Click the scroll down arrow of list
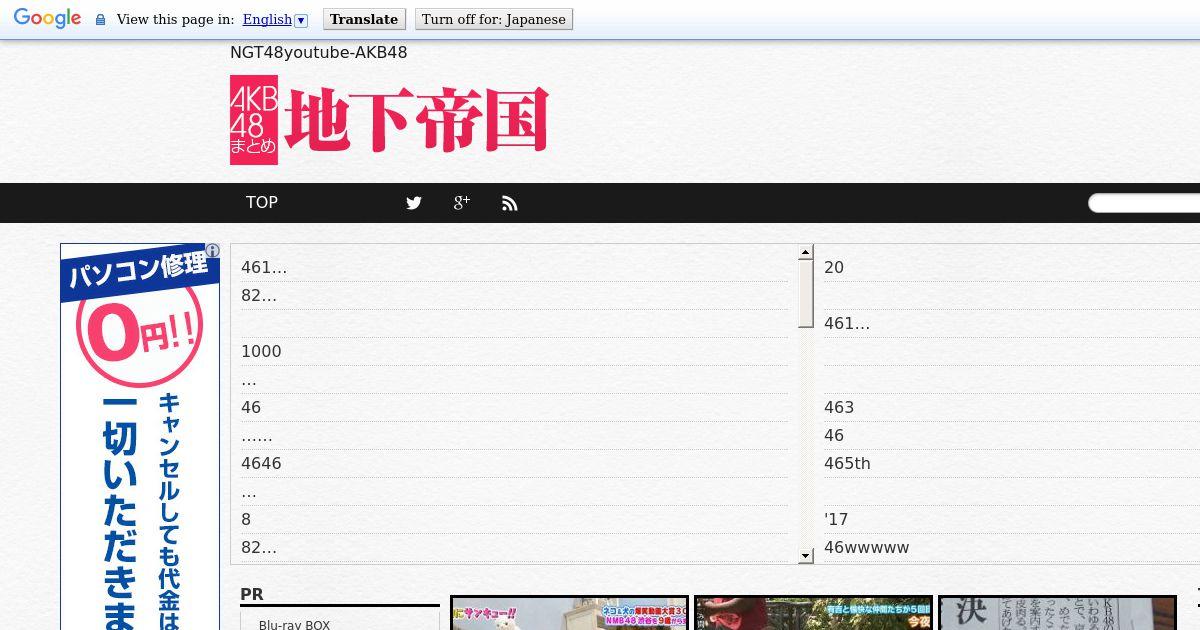The image size is (1200, 630). coord(805,555)
